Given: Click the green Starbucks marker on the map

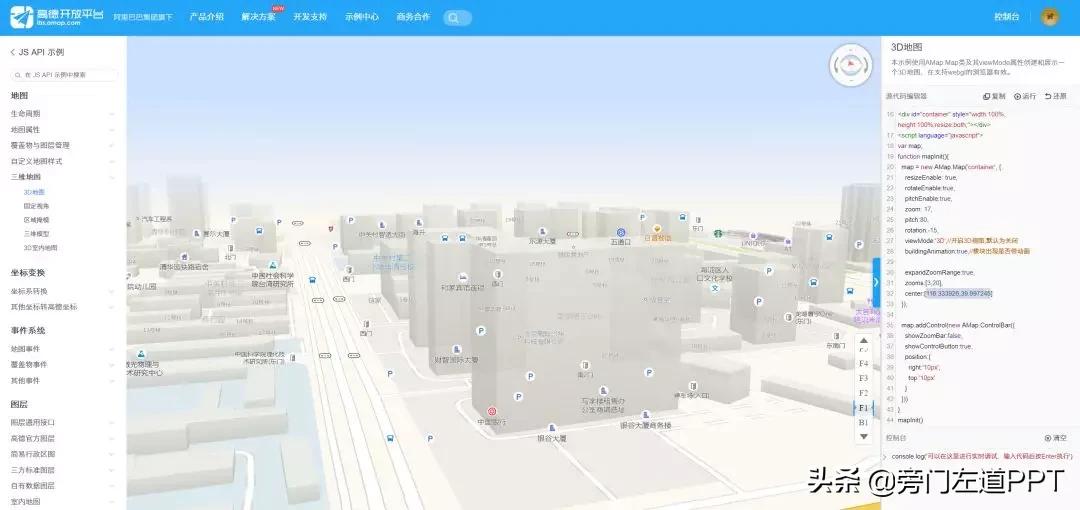Looking at the screenshot, I should coord(717,234).
